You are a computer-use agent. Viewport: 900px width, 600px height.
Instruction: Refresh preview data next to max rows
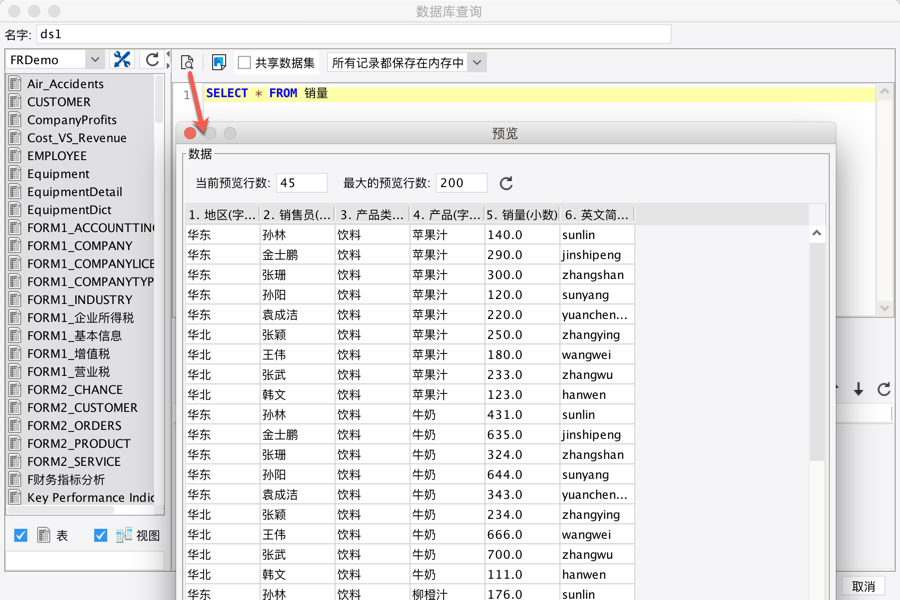tap(506, 183)
